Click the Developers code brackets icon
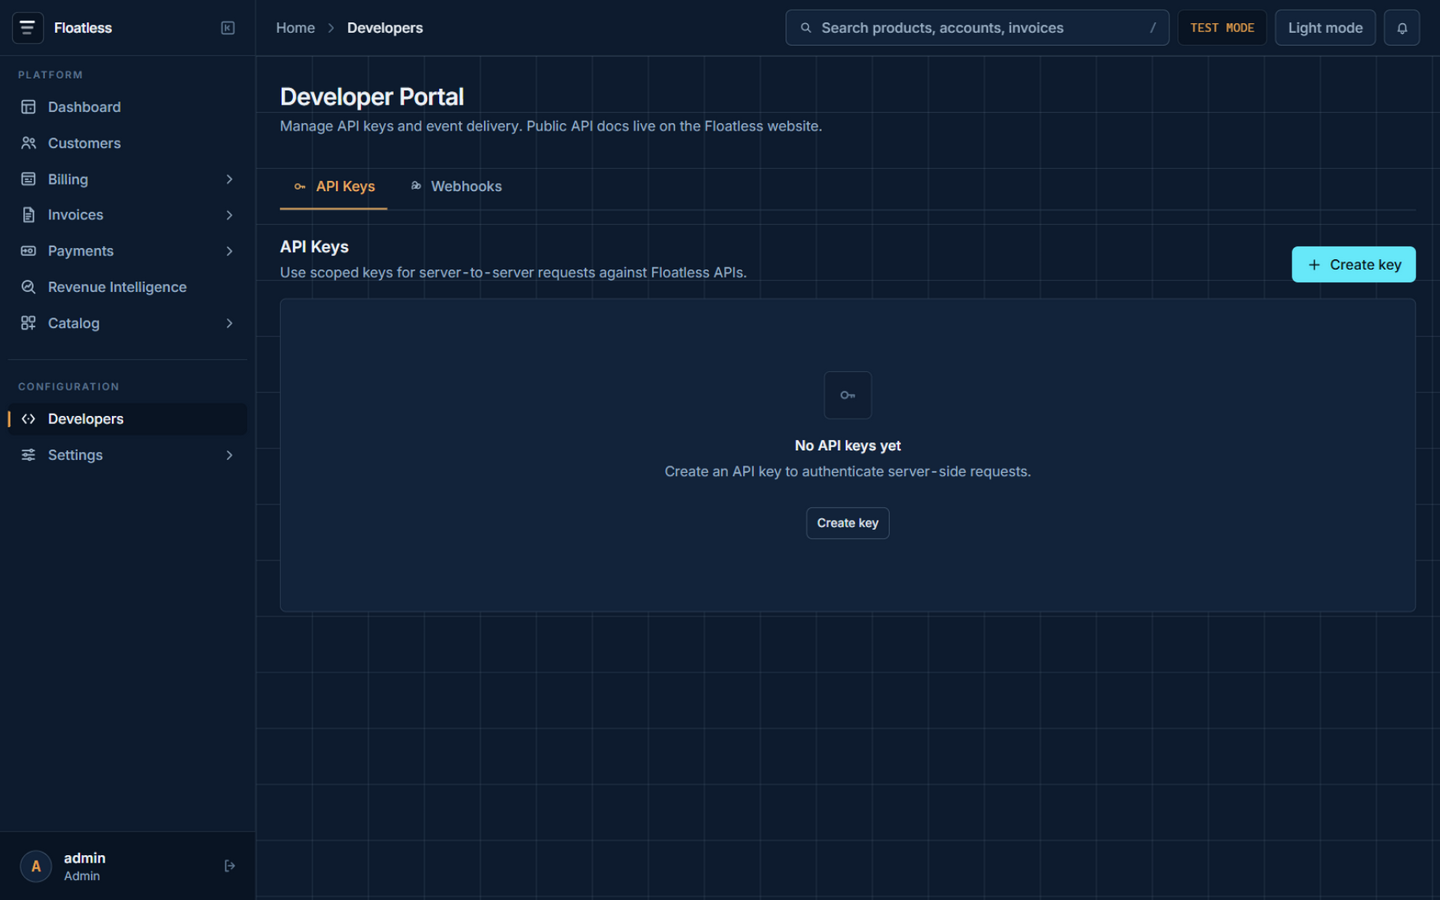 pyautogui.click(x=28, y=419)
